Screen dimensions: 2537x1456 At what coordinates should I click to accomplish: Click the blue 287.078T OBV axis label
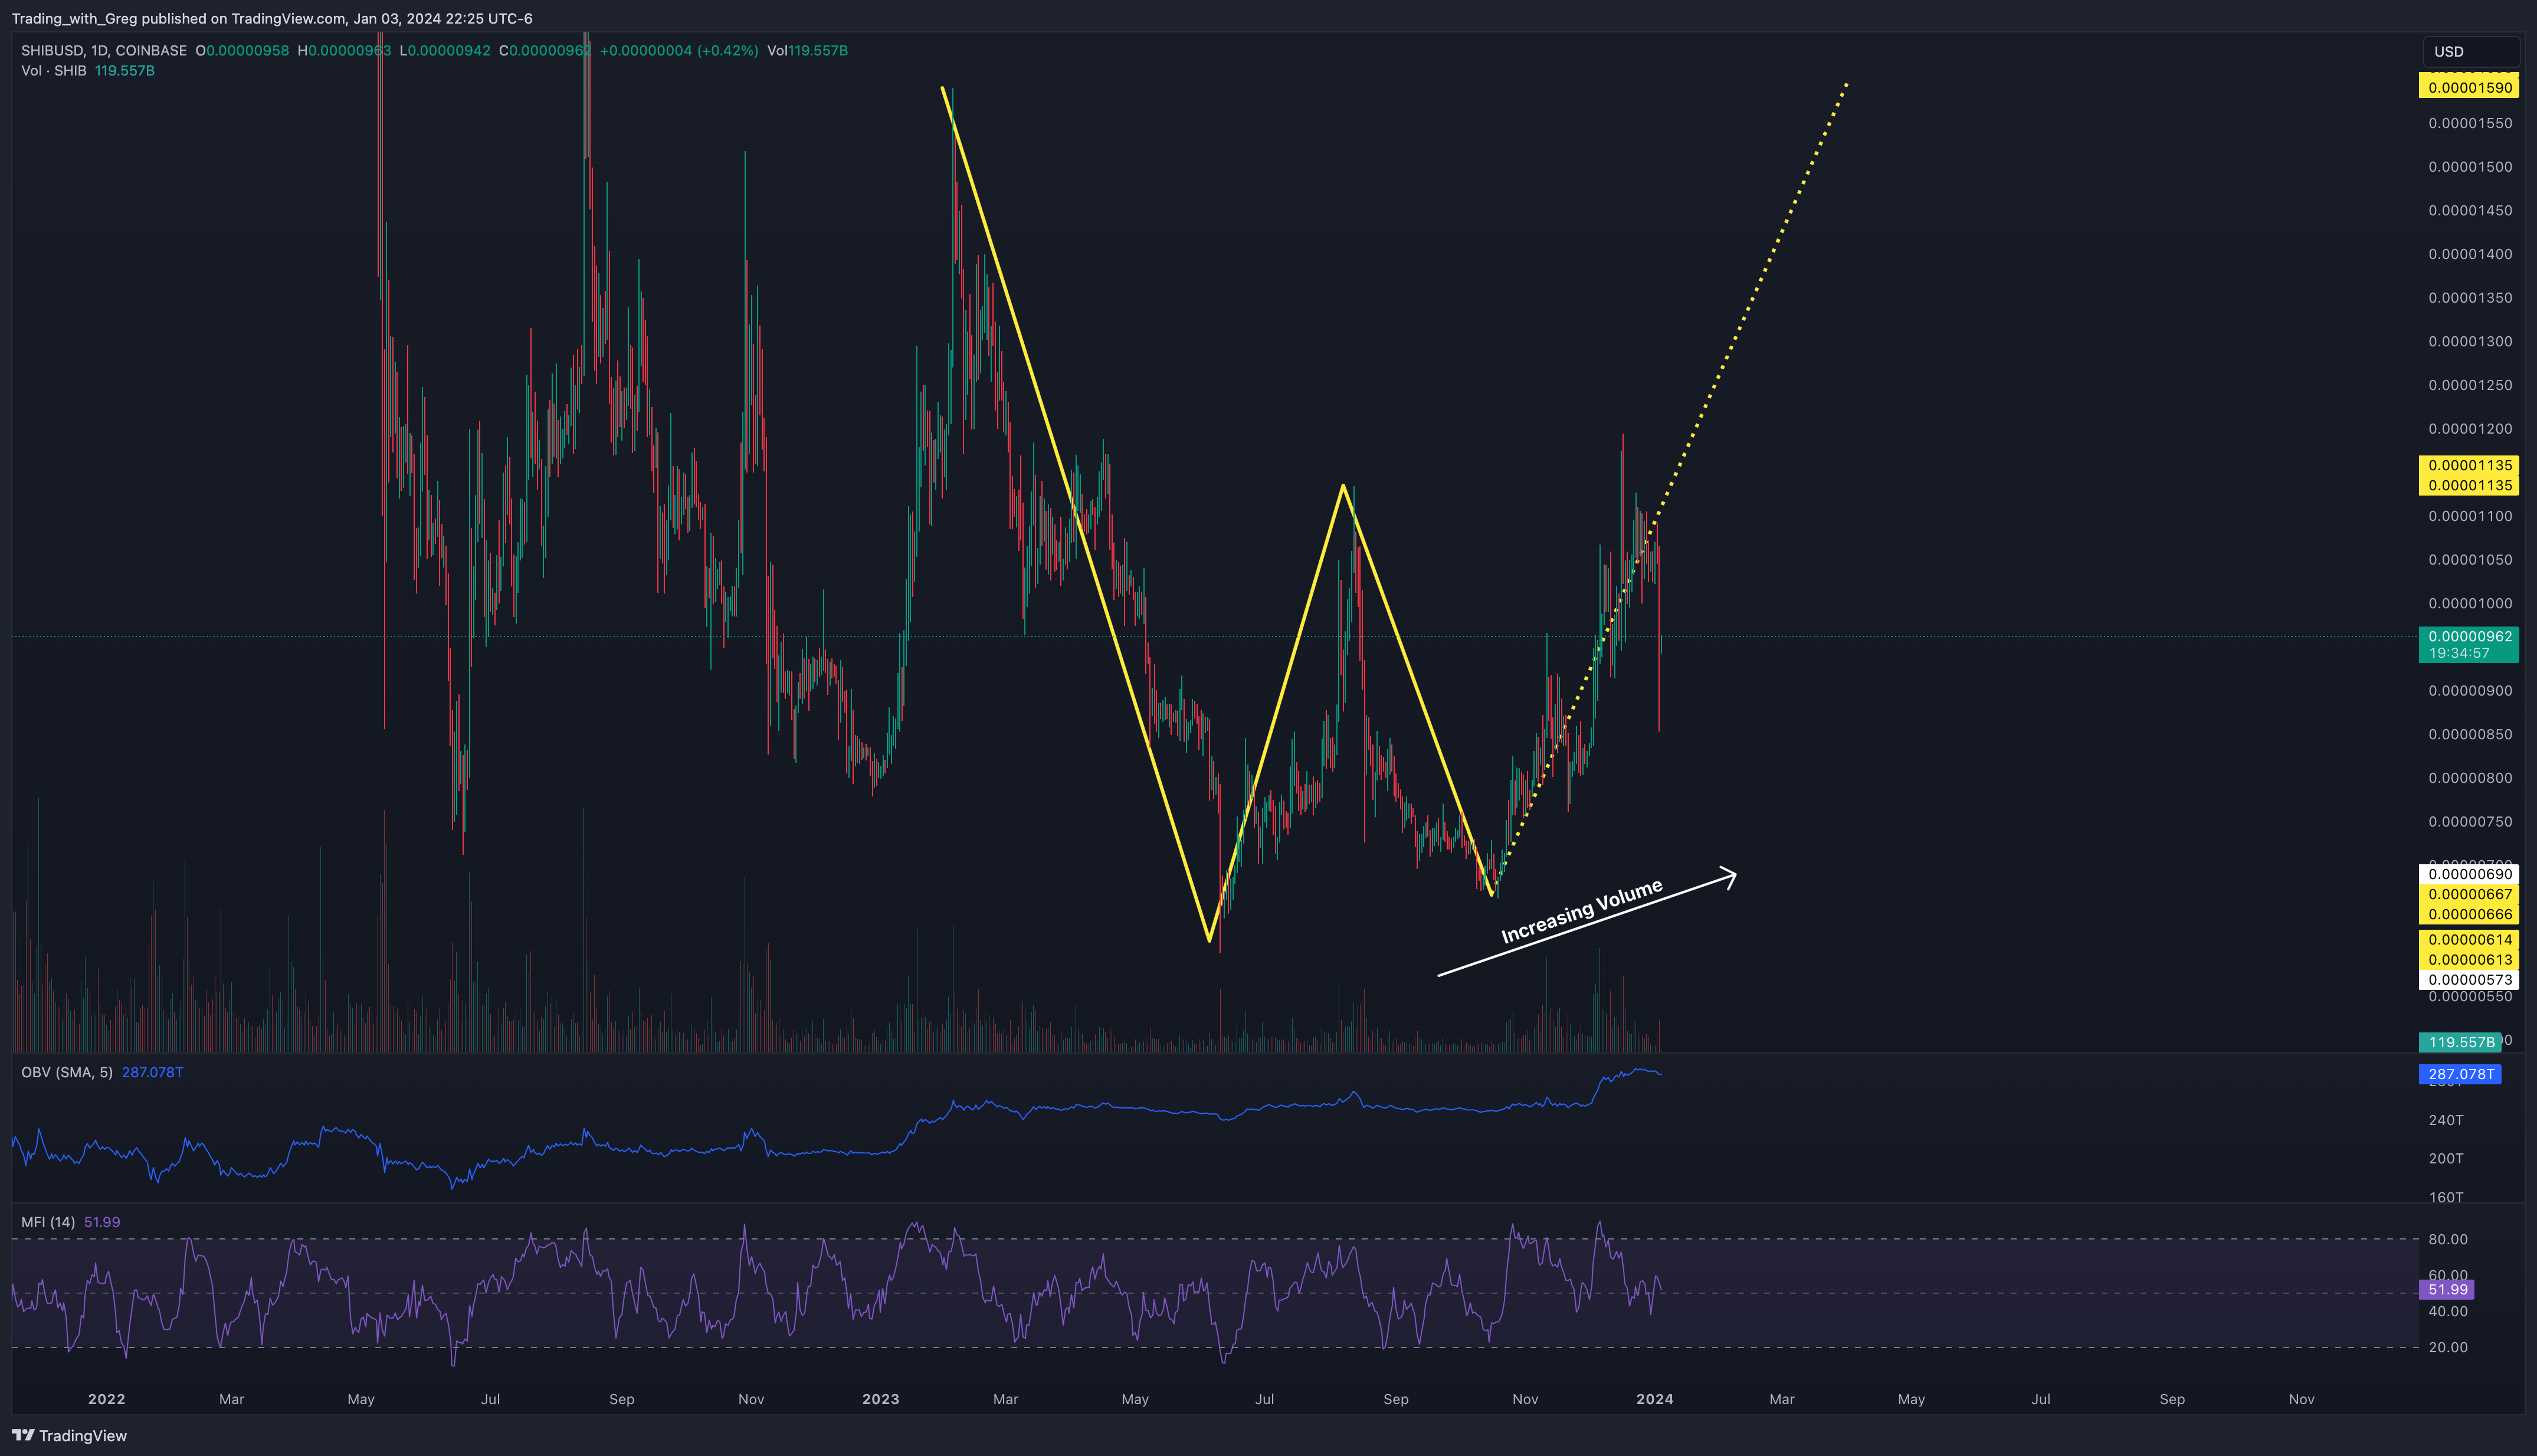pos(2460,1074)
